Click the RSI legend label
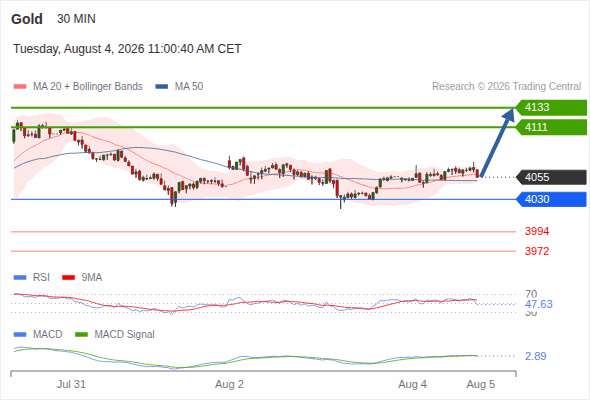The height and width of the screenshot is (400, 590). [41, 277]
